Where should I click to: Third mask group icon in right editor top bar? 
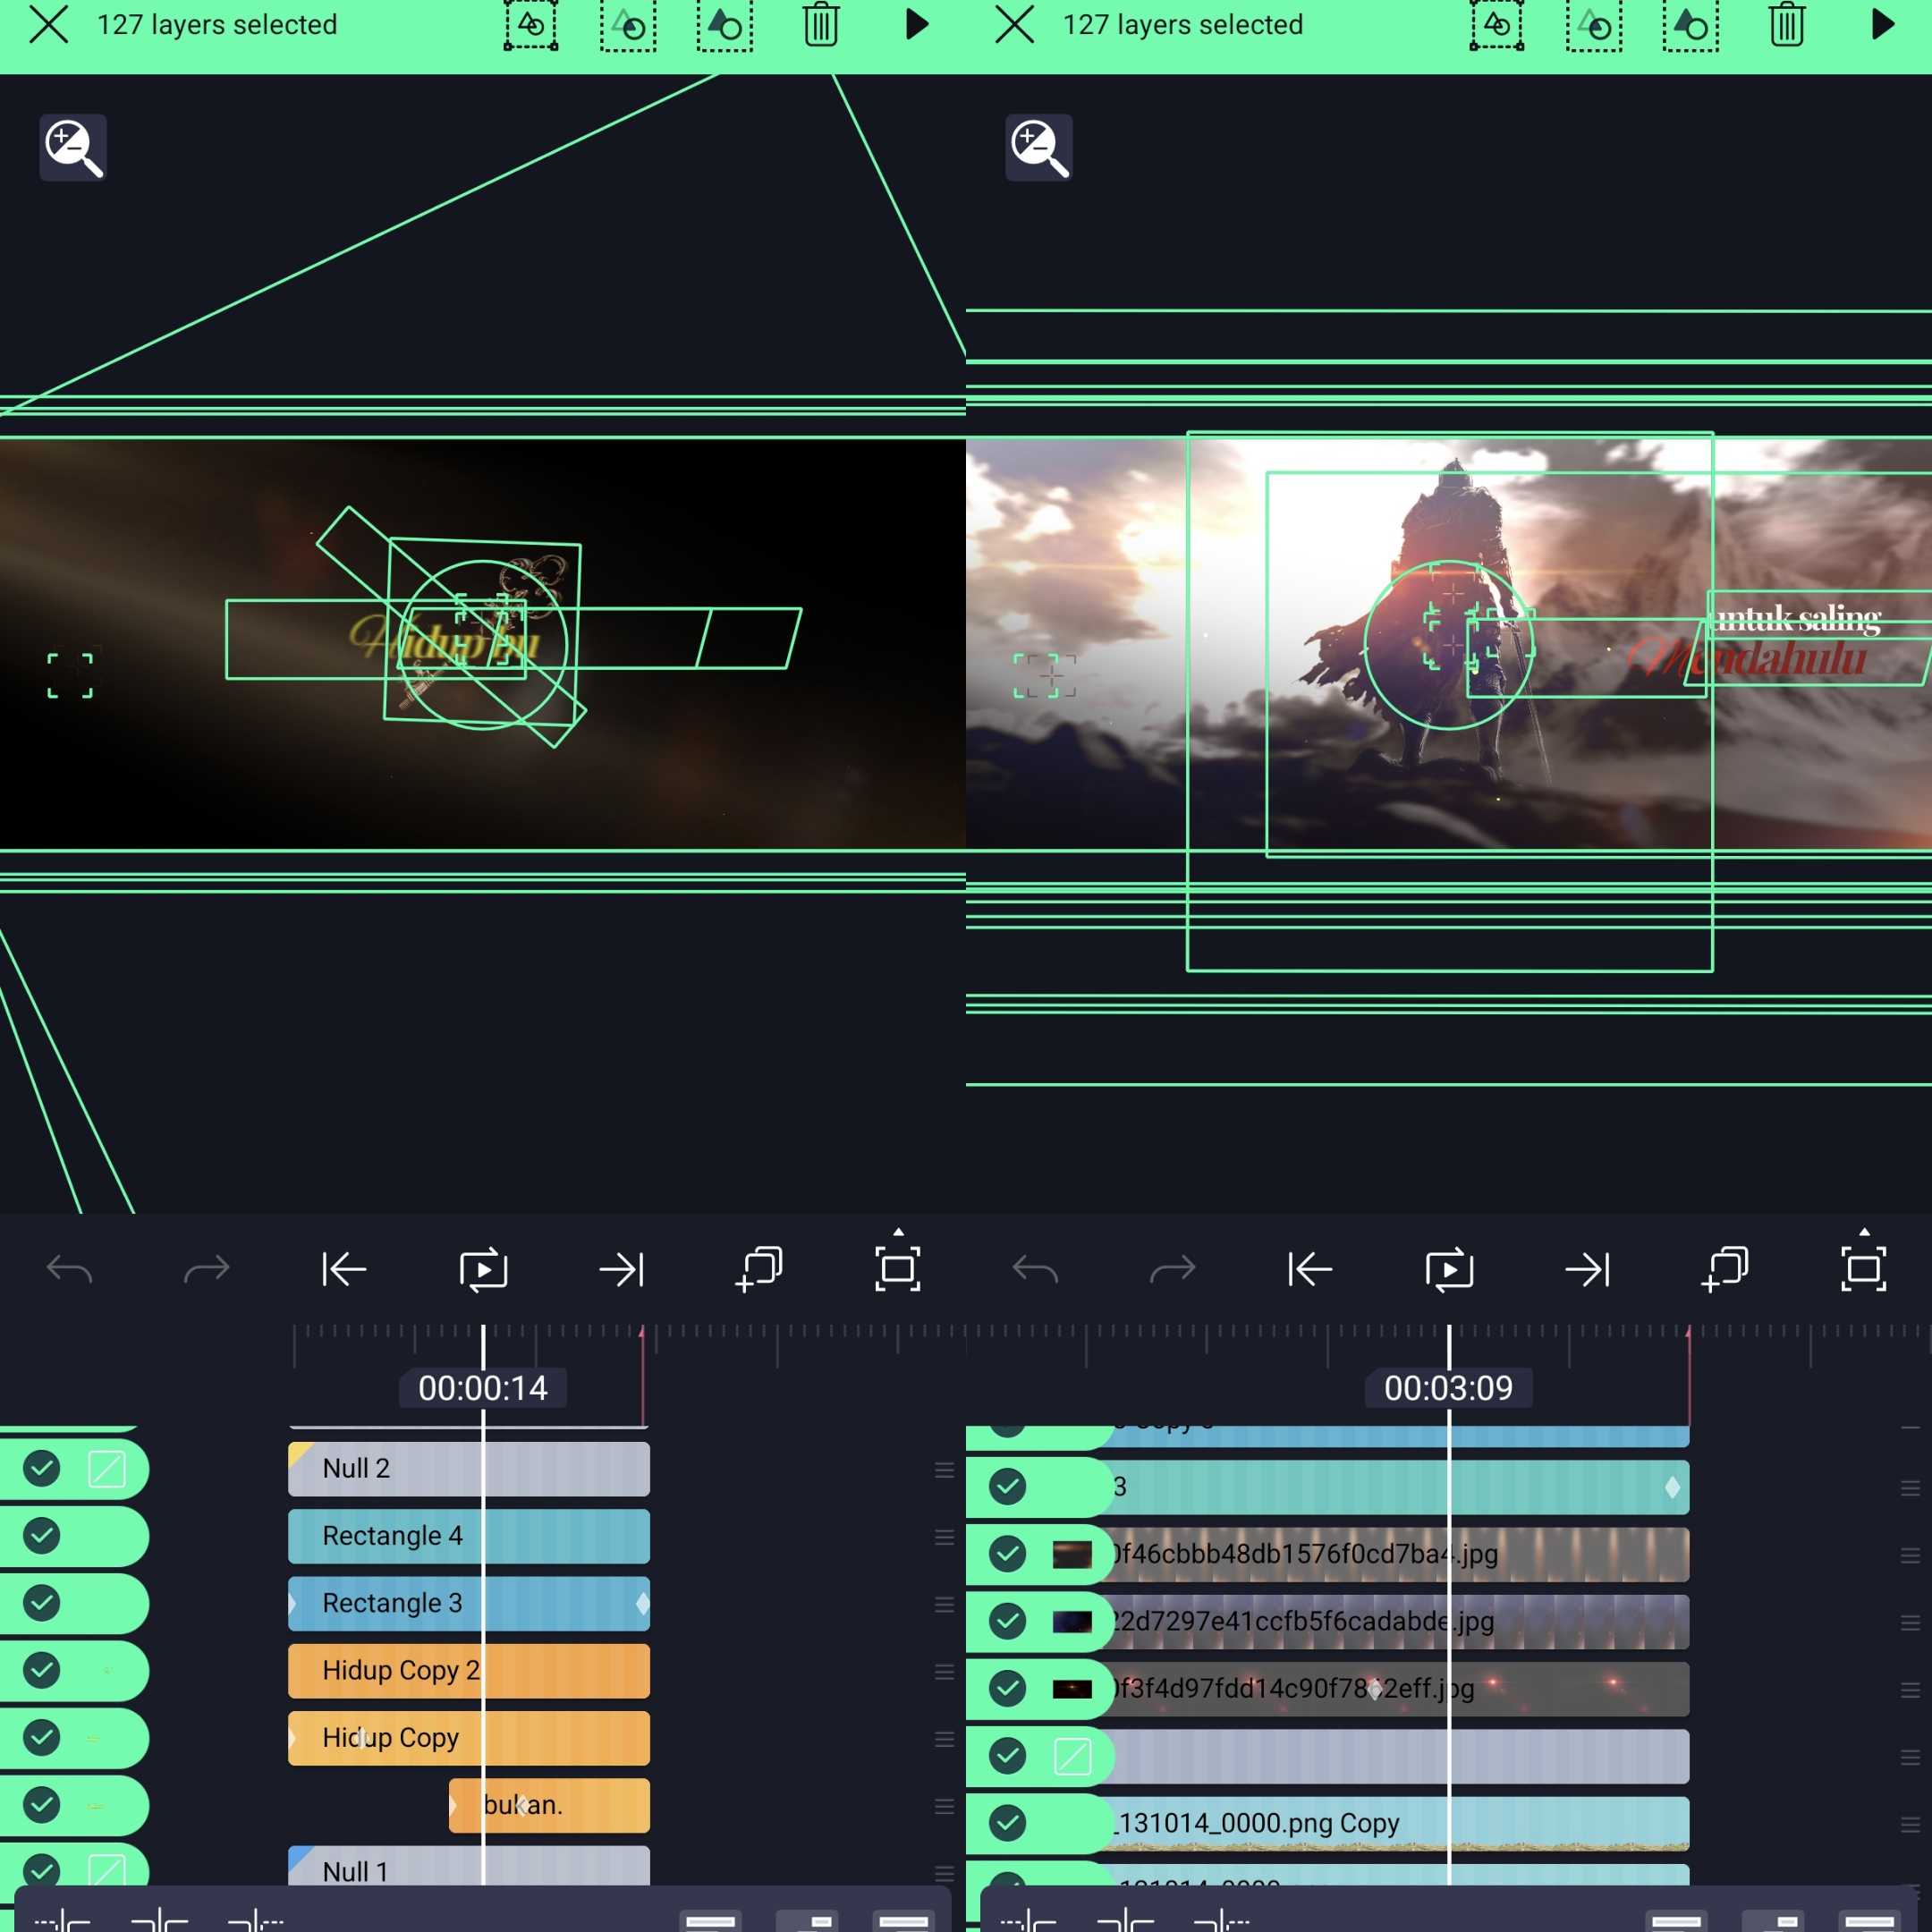tap(1691, 25)
